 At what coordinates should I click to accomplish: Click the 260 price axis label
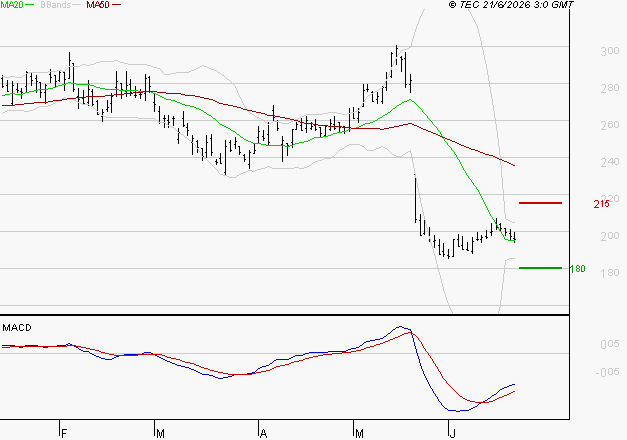pyautogui.click(x=609, y=125)
